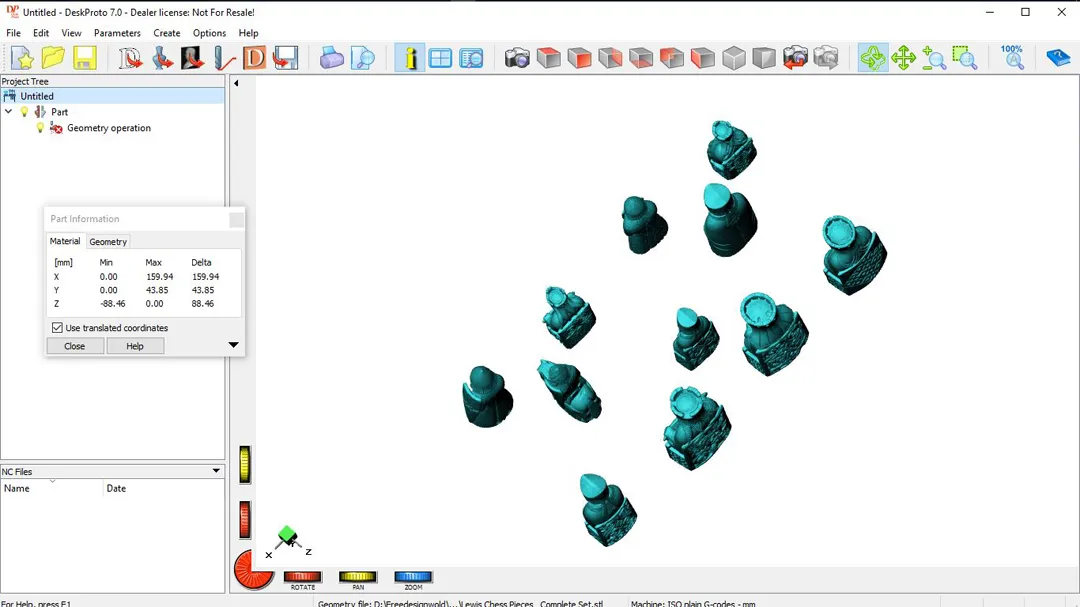1080x607 pixels.
Task: Click the horizontal yellow PAN thumbwheel
Action: (x=357, y=577)
